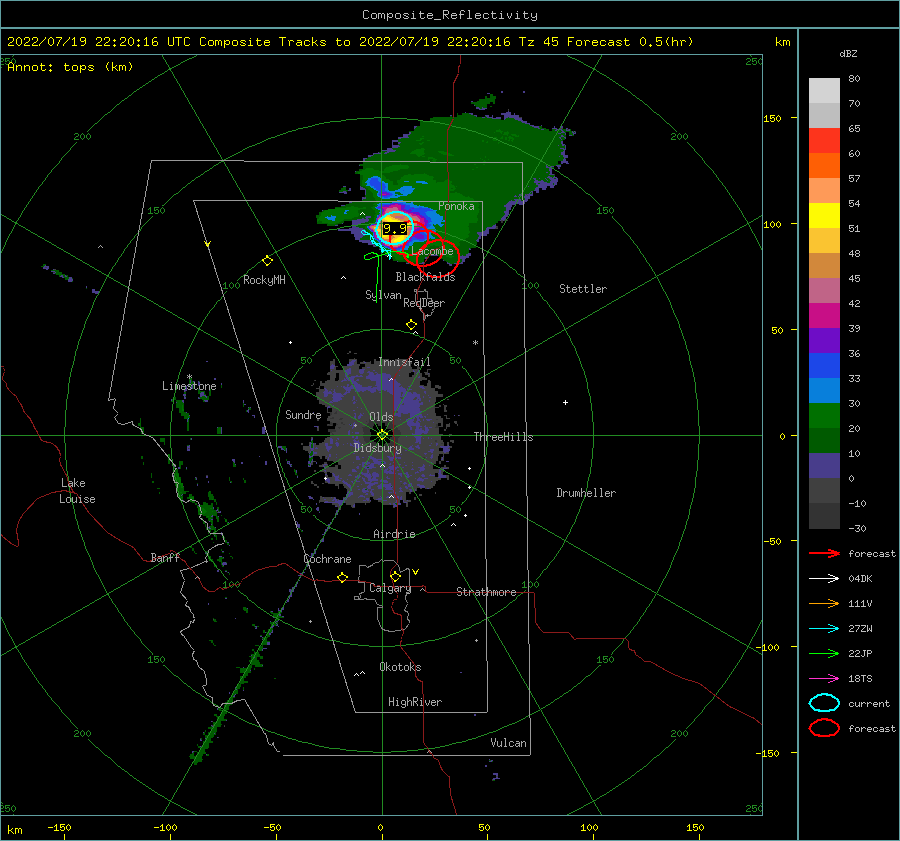The height and width of the screenshot is (841, 900).
Task: Click the Blackfalds city label
Action: tap(425, 277)
